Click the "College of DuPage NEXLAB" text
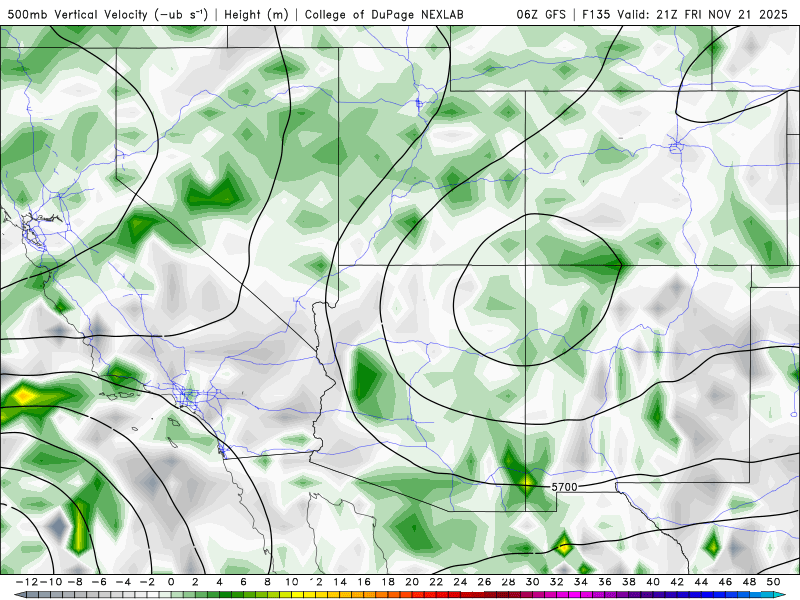 point(384,14)
